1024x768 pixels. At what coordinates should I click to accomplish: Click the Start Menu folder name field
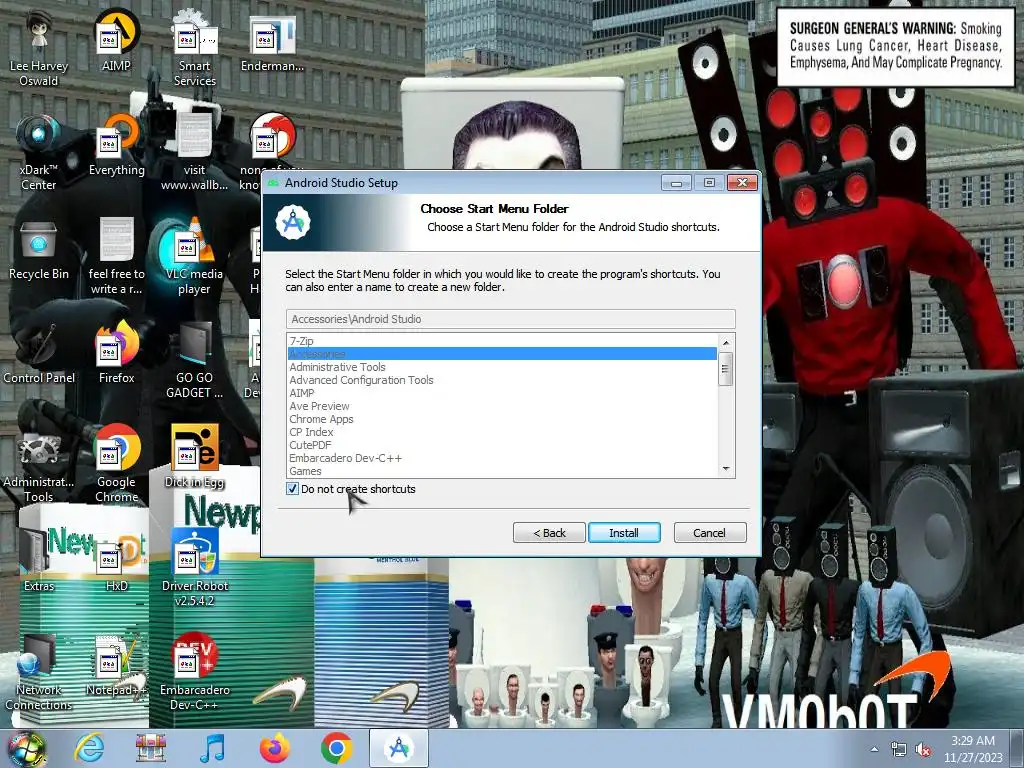(x=511, y=319)
